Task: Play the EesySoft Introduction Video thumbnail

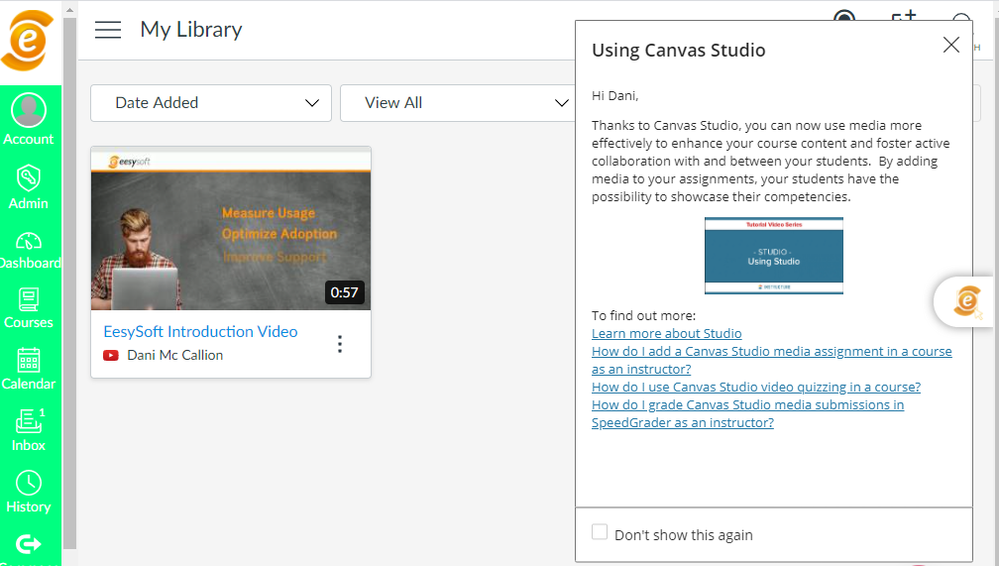Action: point(231,229)
